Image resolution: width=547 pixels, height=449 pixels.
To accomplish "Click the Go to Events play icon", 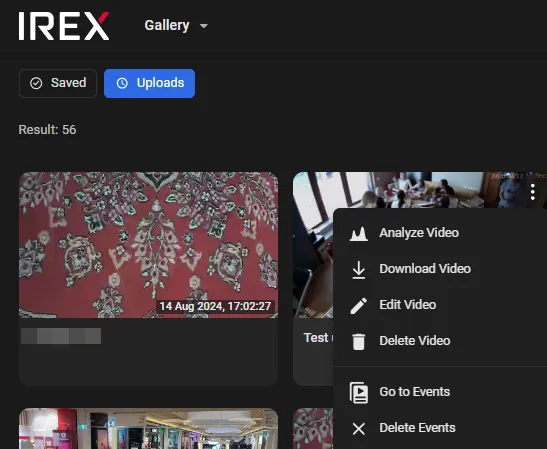I will (x=359, y=393).
